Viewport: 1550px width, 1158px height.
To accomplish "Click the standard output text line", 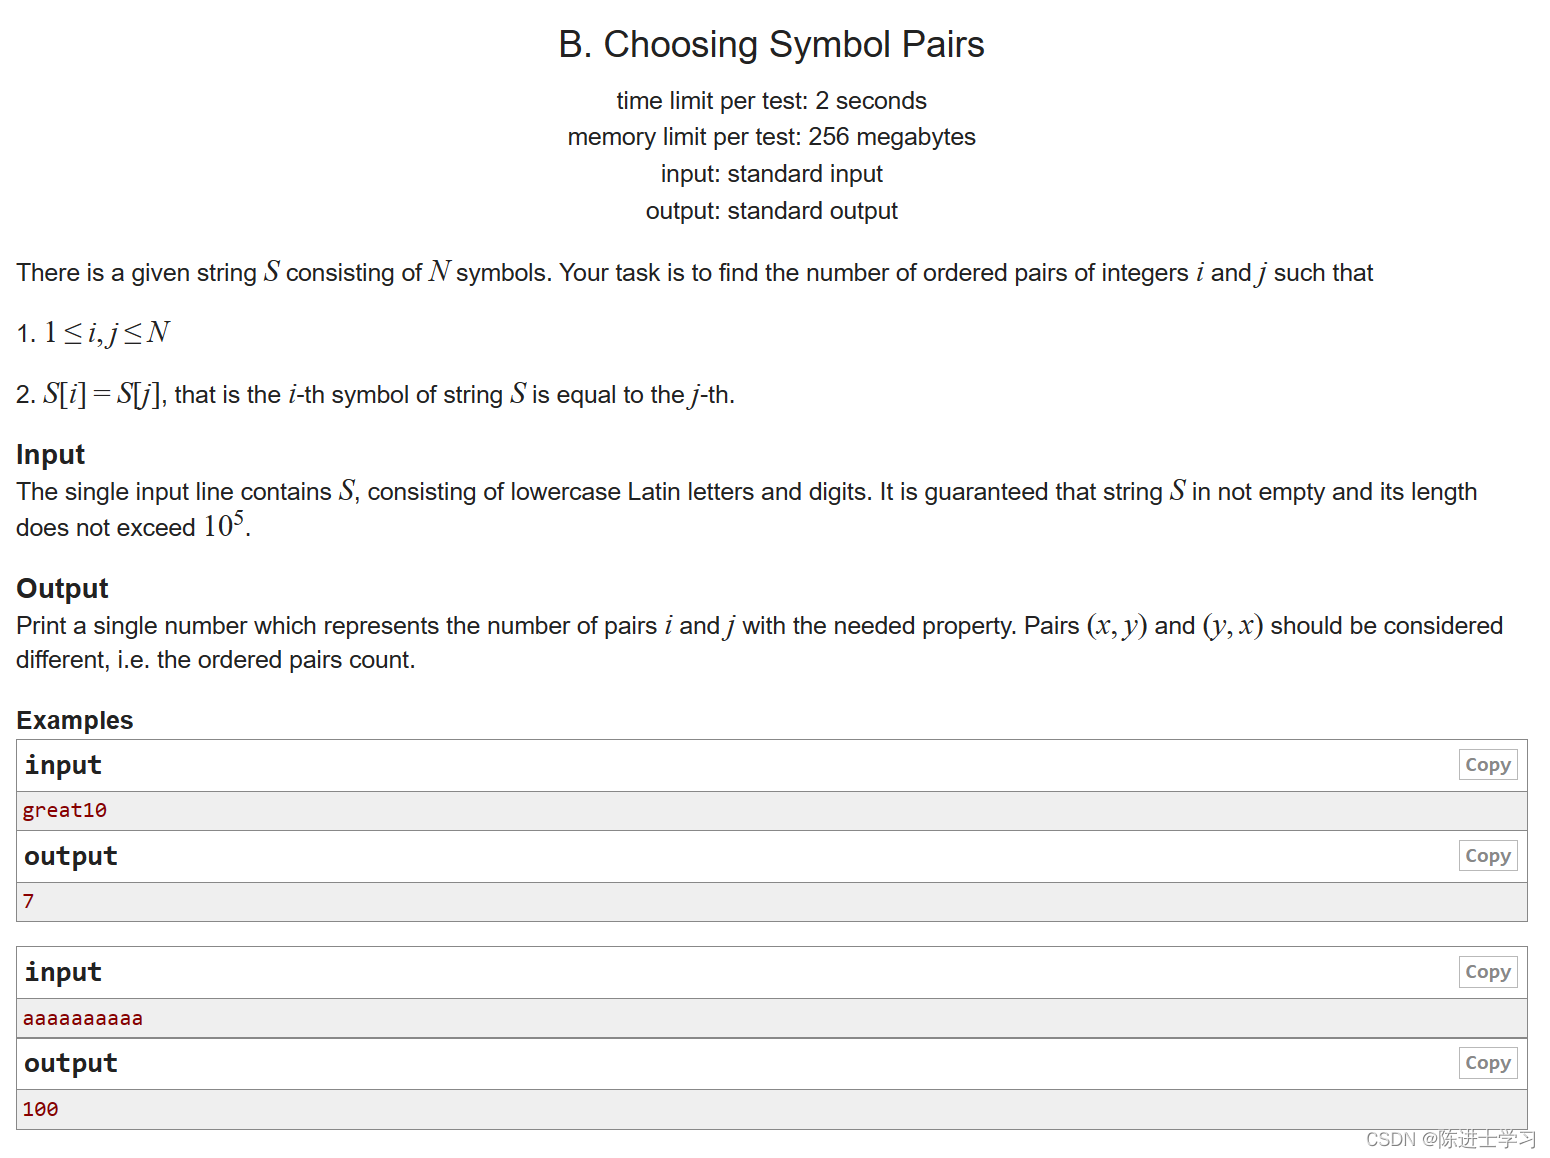I will pyautogui.click(x=771, y=211).
